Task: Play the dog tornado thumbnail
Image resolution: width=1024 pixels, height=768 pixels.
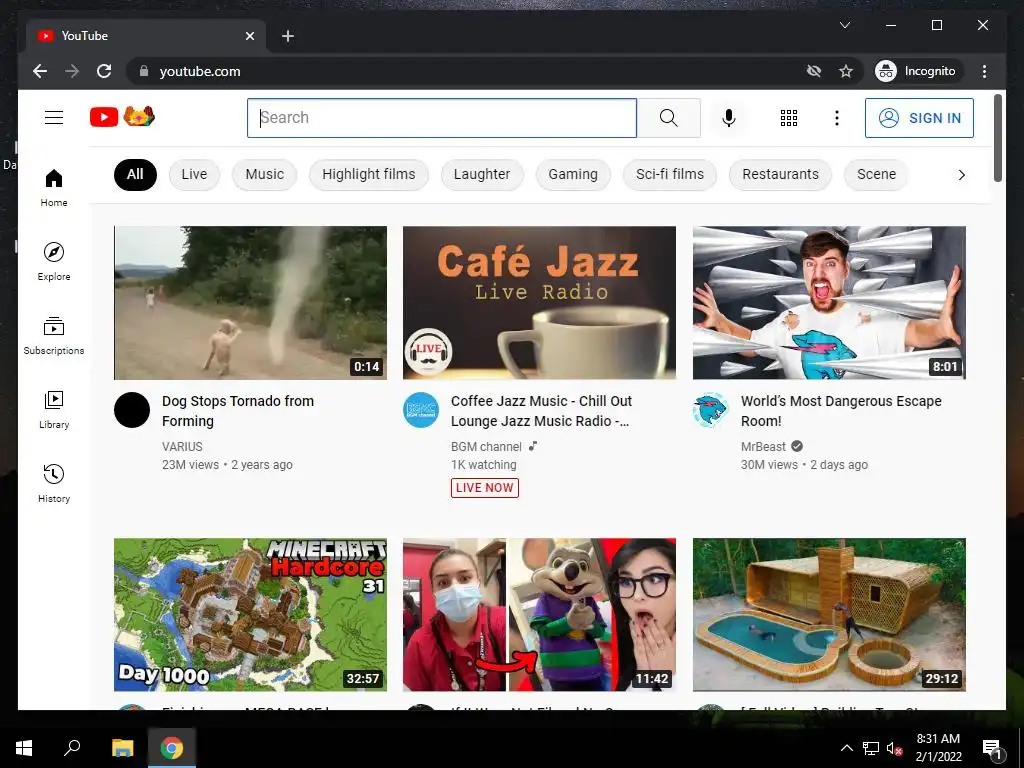Action: pyautogui.click(x=250, y=303)
